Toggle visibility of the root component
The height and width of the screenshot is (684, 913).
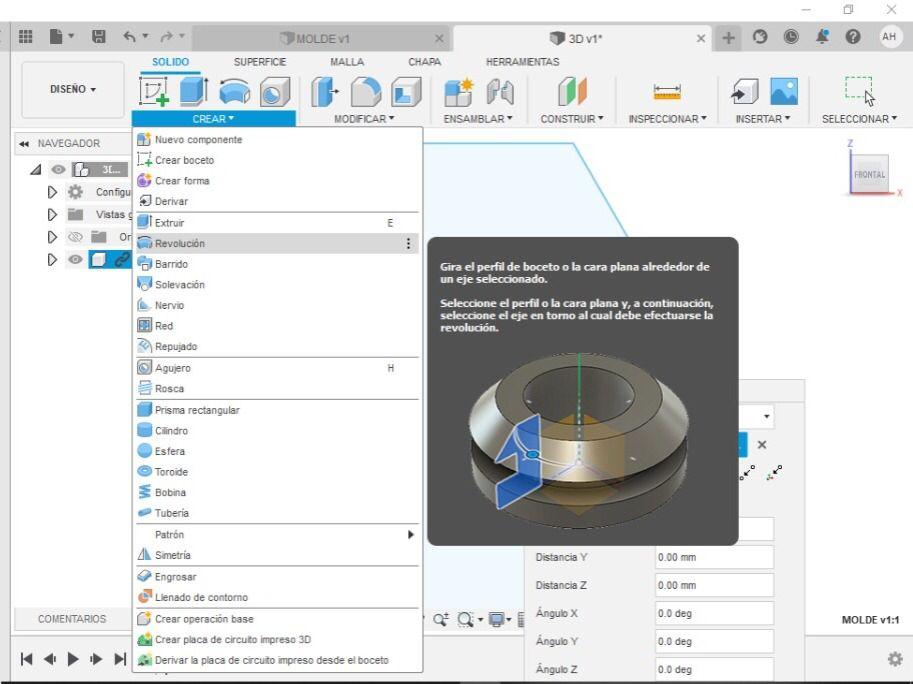[x=58, y=169]
